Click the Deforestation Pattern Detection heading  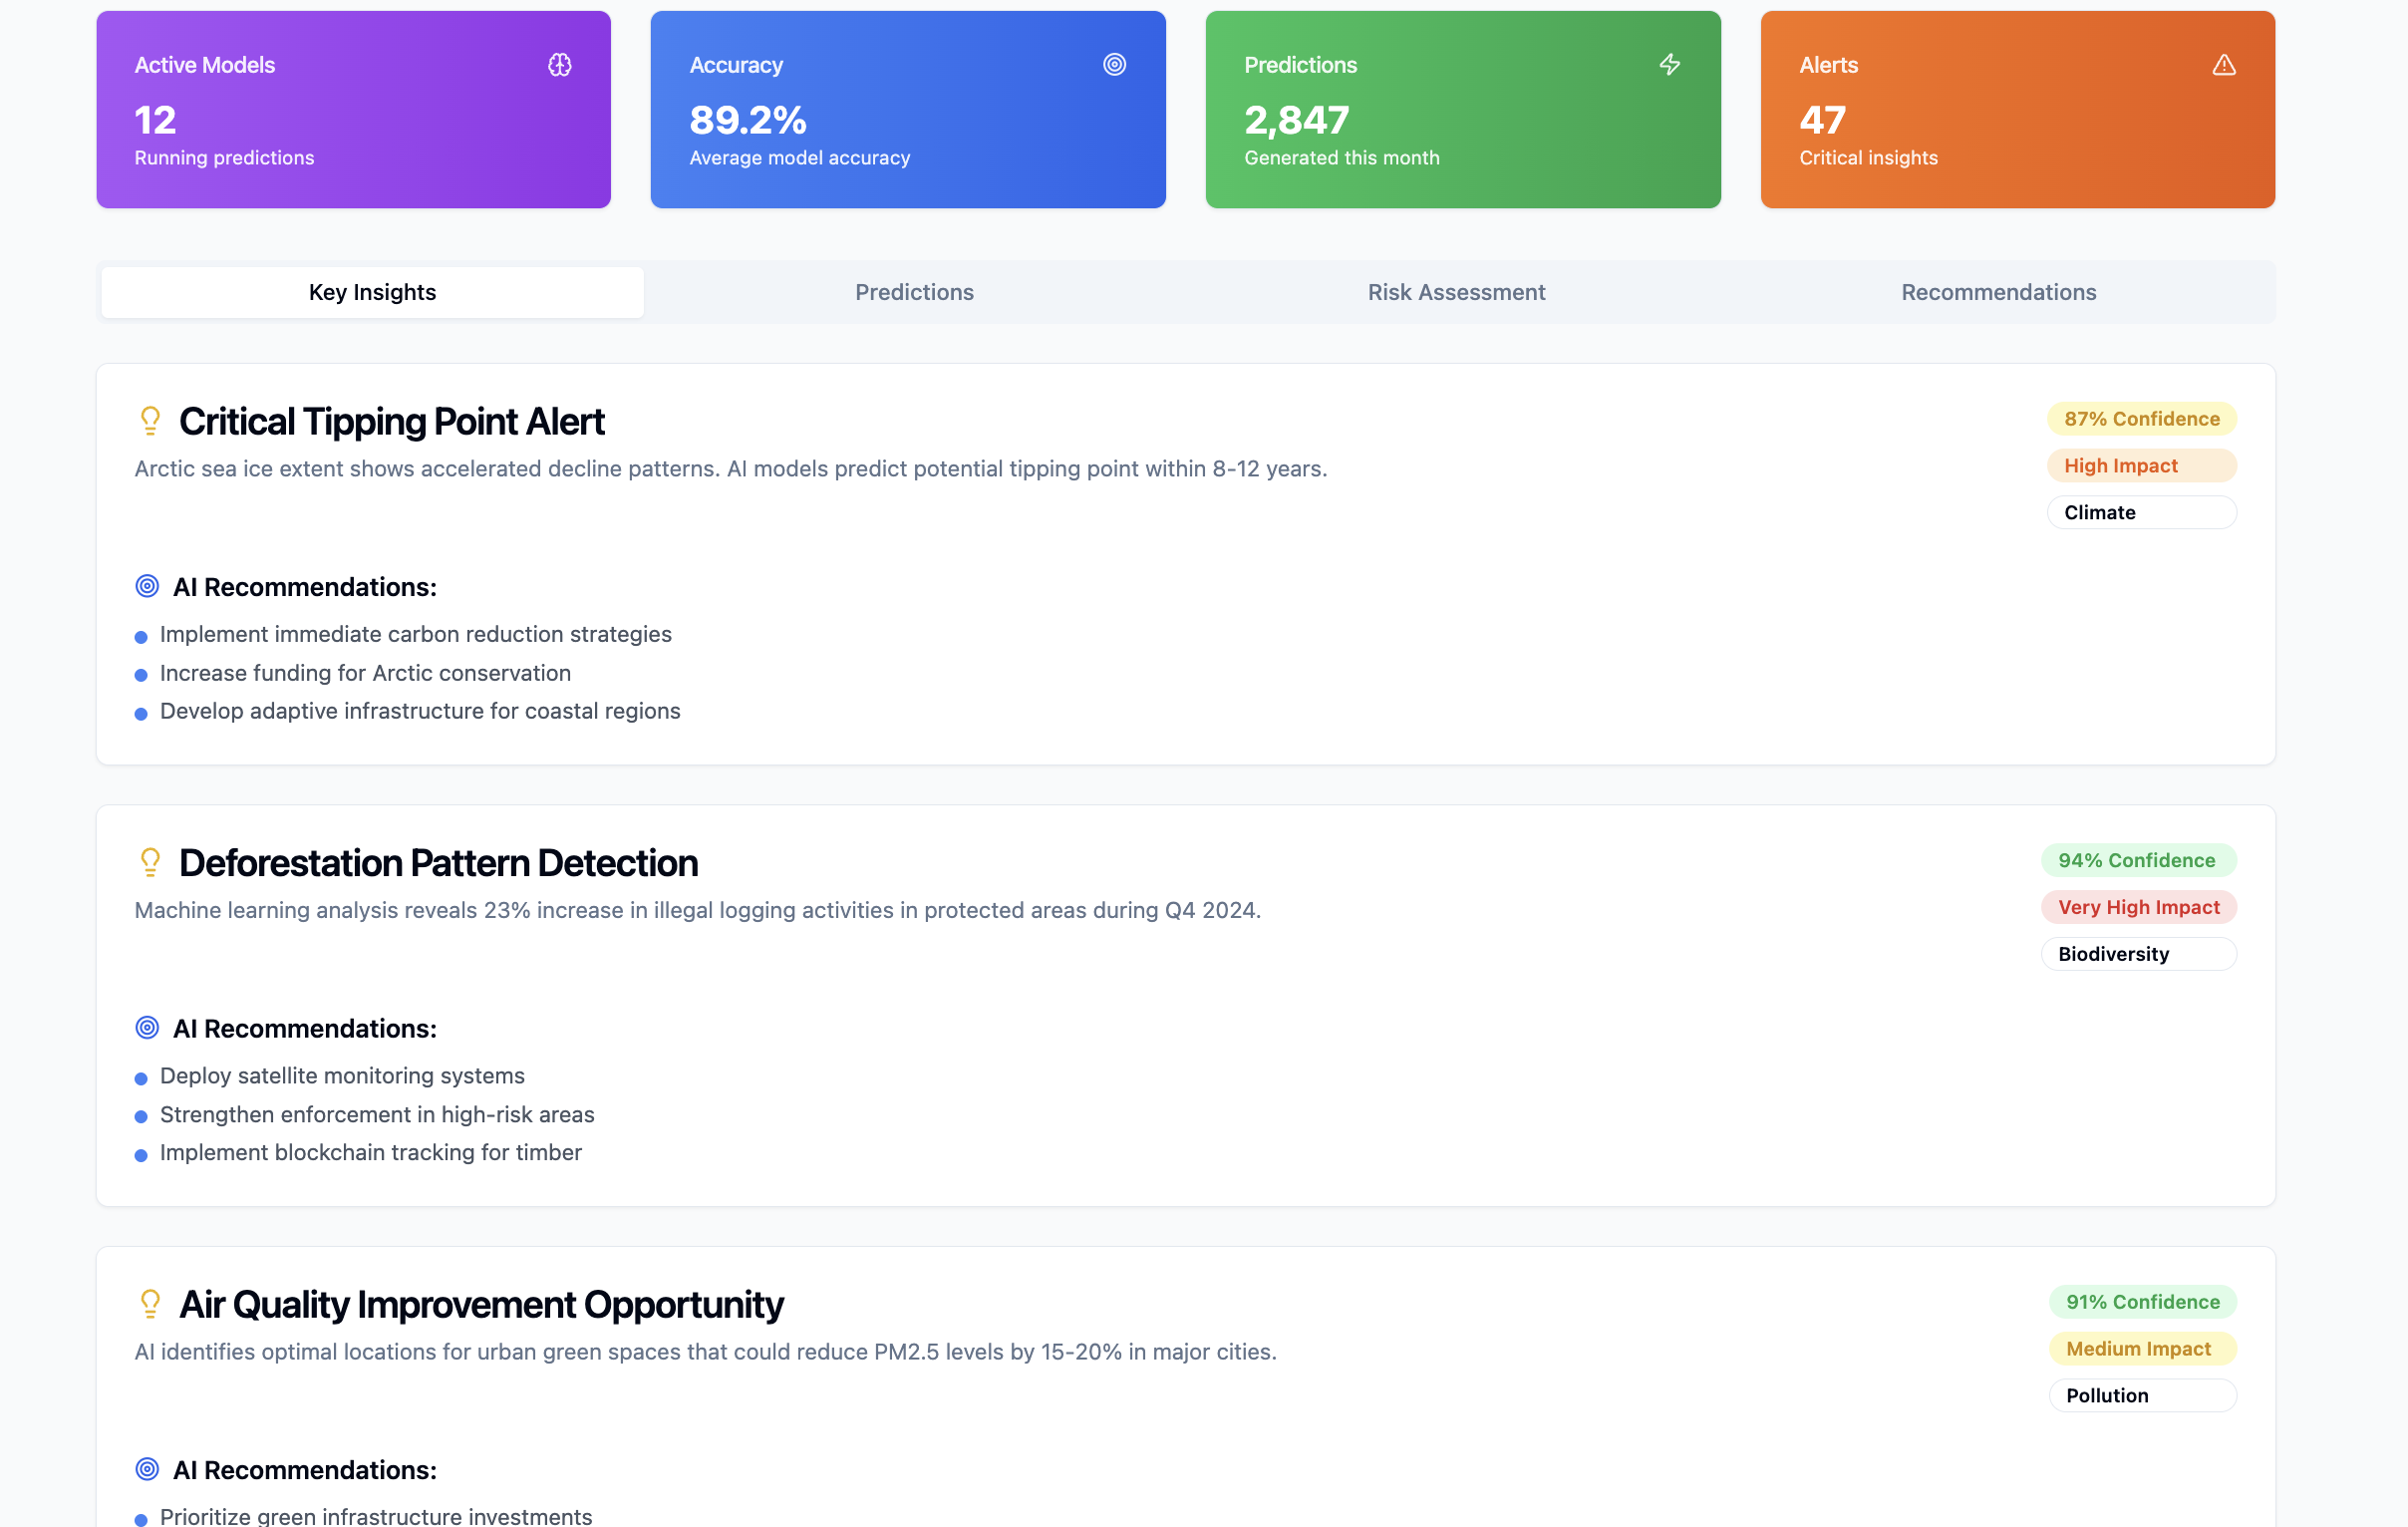438,863
